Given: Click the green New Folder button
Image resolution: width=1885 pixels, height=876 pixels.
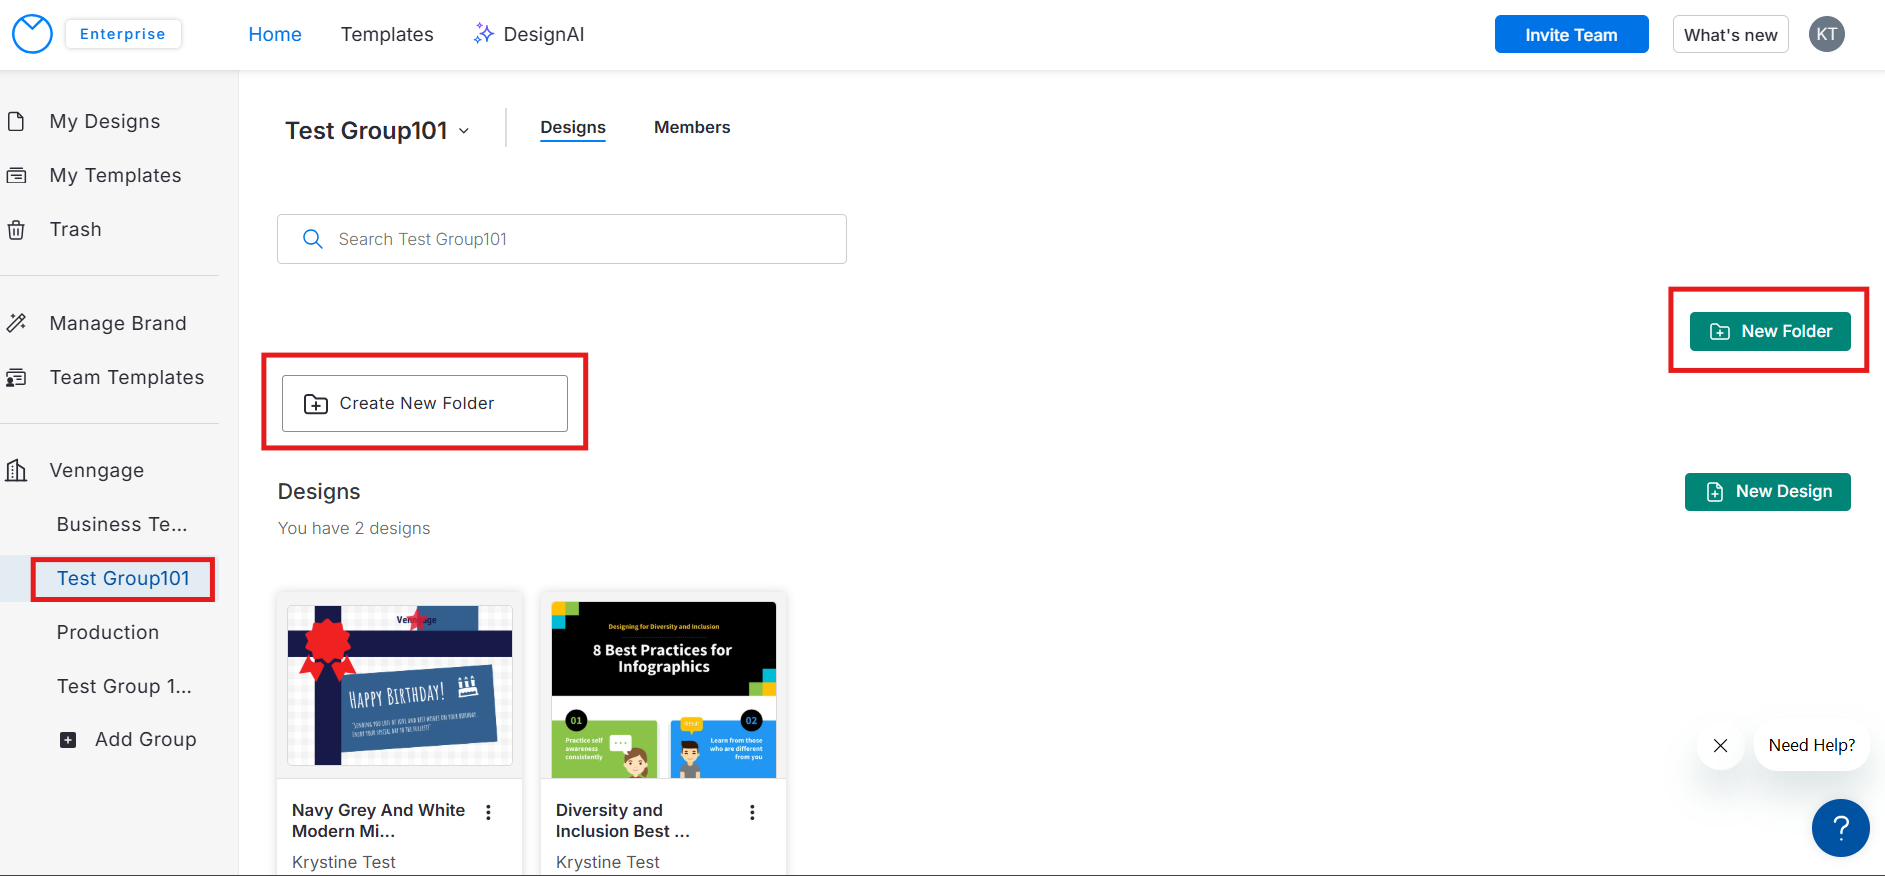Looking at the screenshot, I should (1769, 331).
